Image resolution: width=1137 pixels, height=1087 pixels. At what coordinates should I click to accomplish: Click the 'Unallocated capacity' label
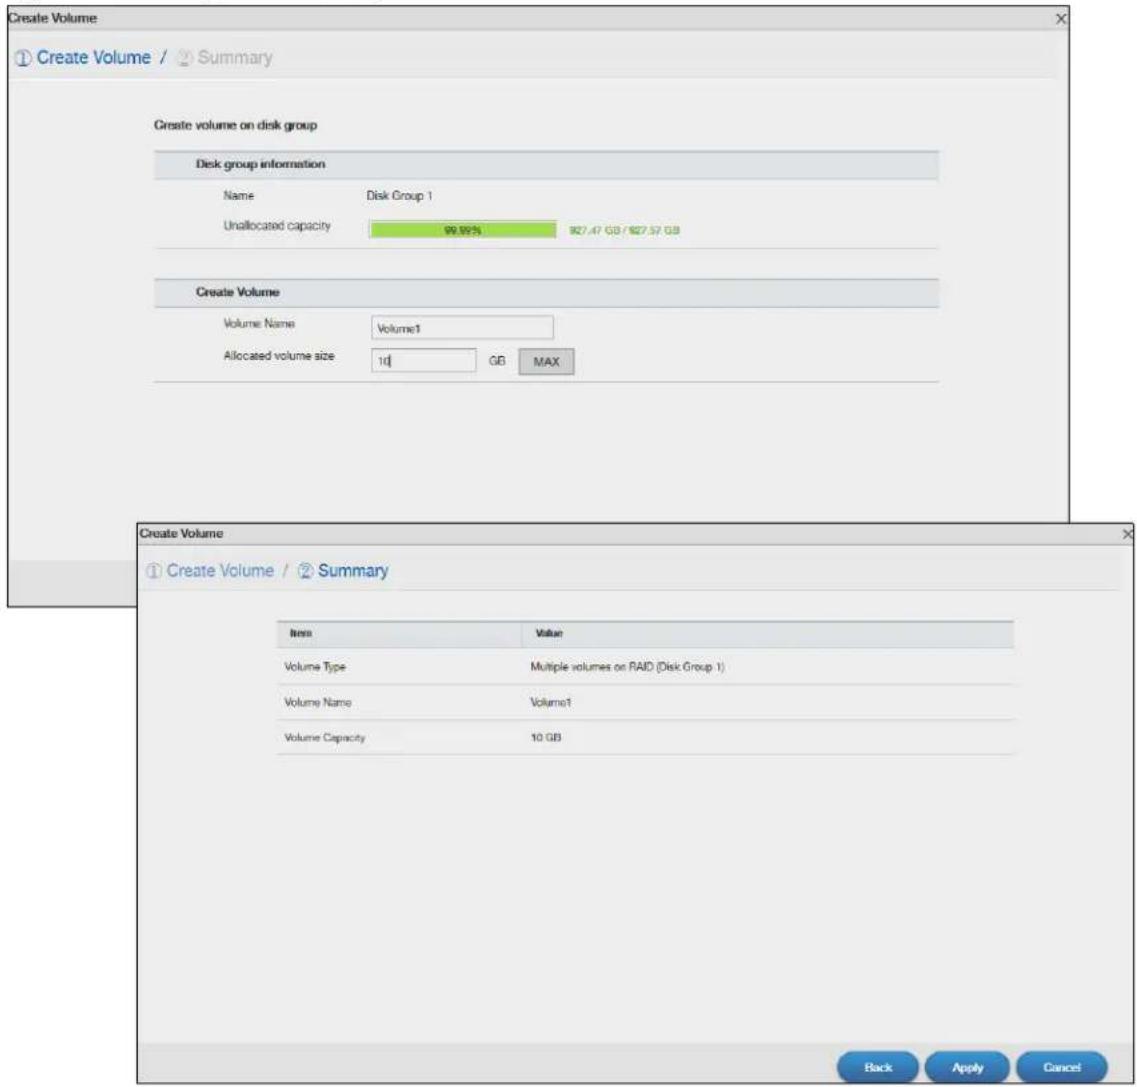(x=277, y=226)
